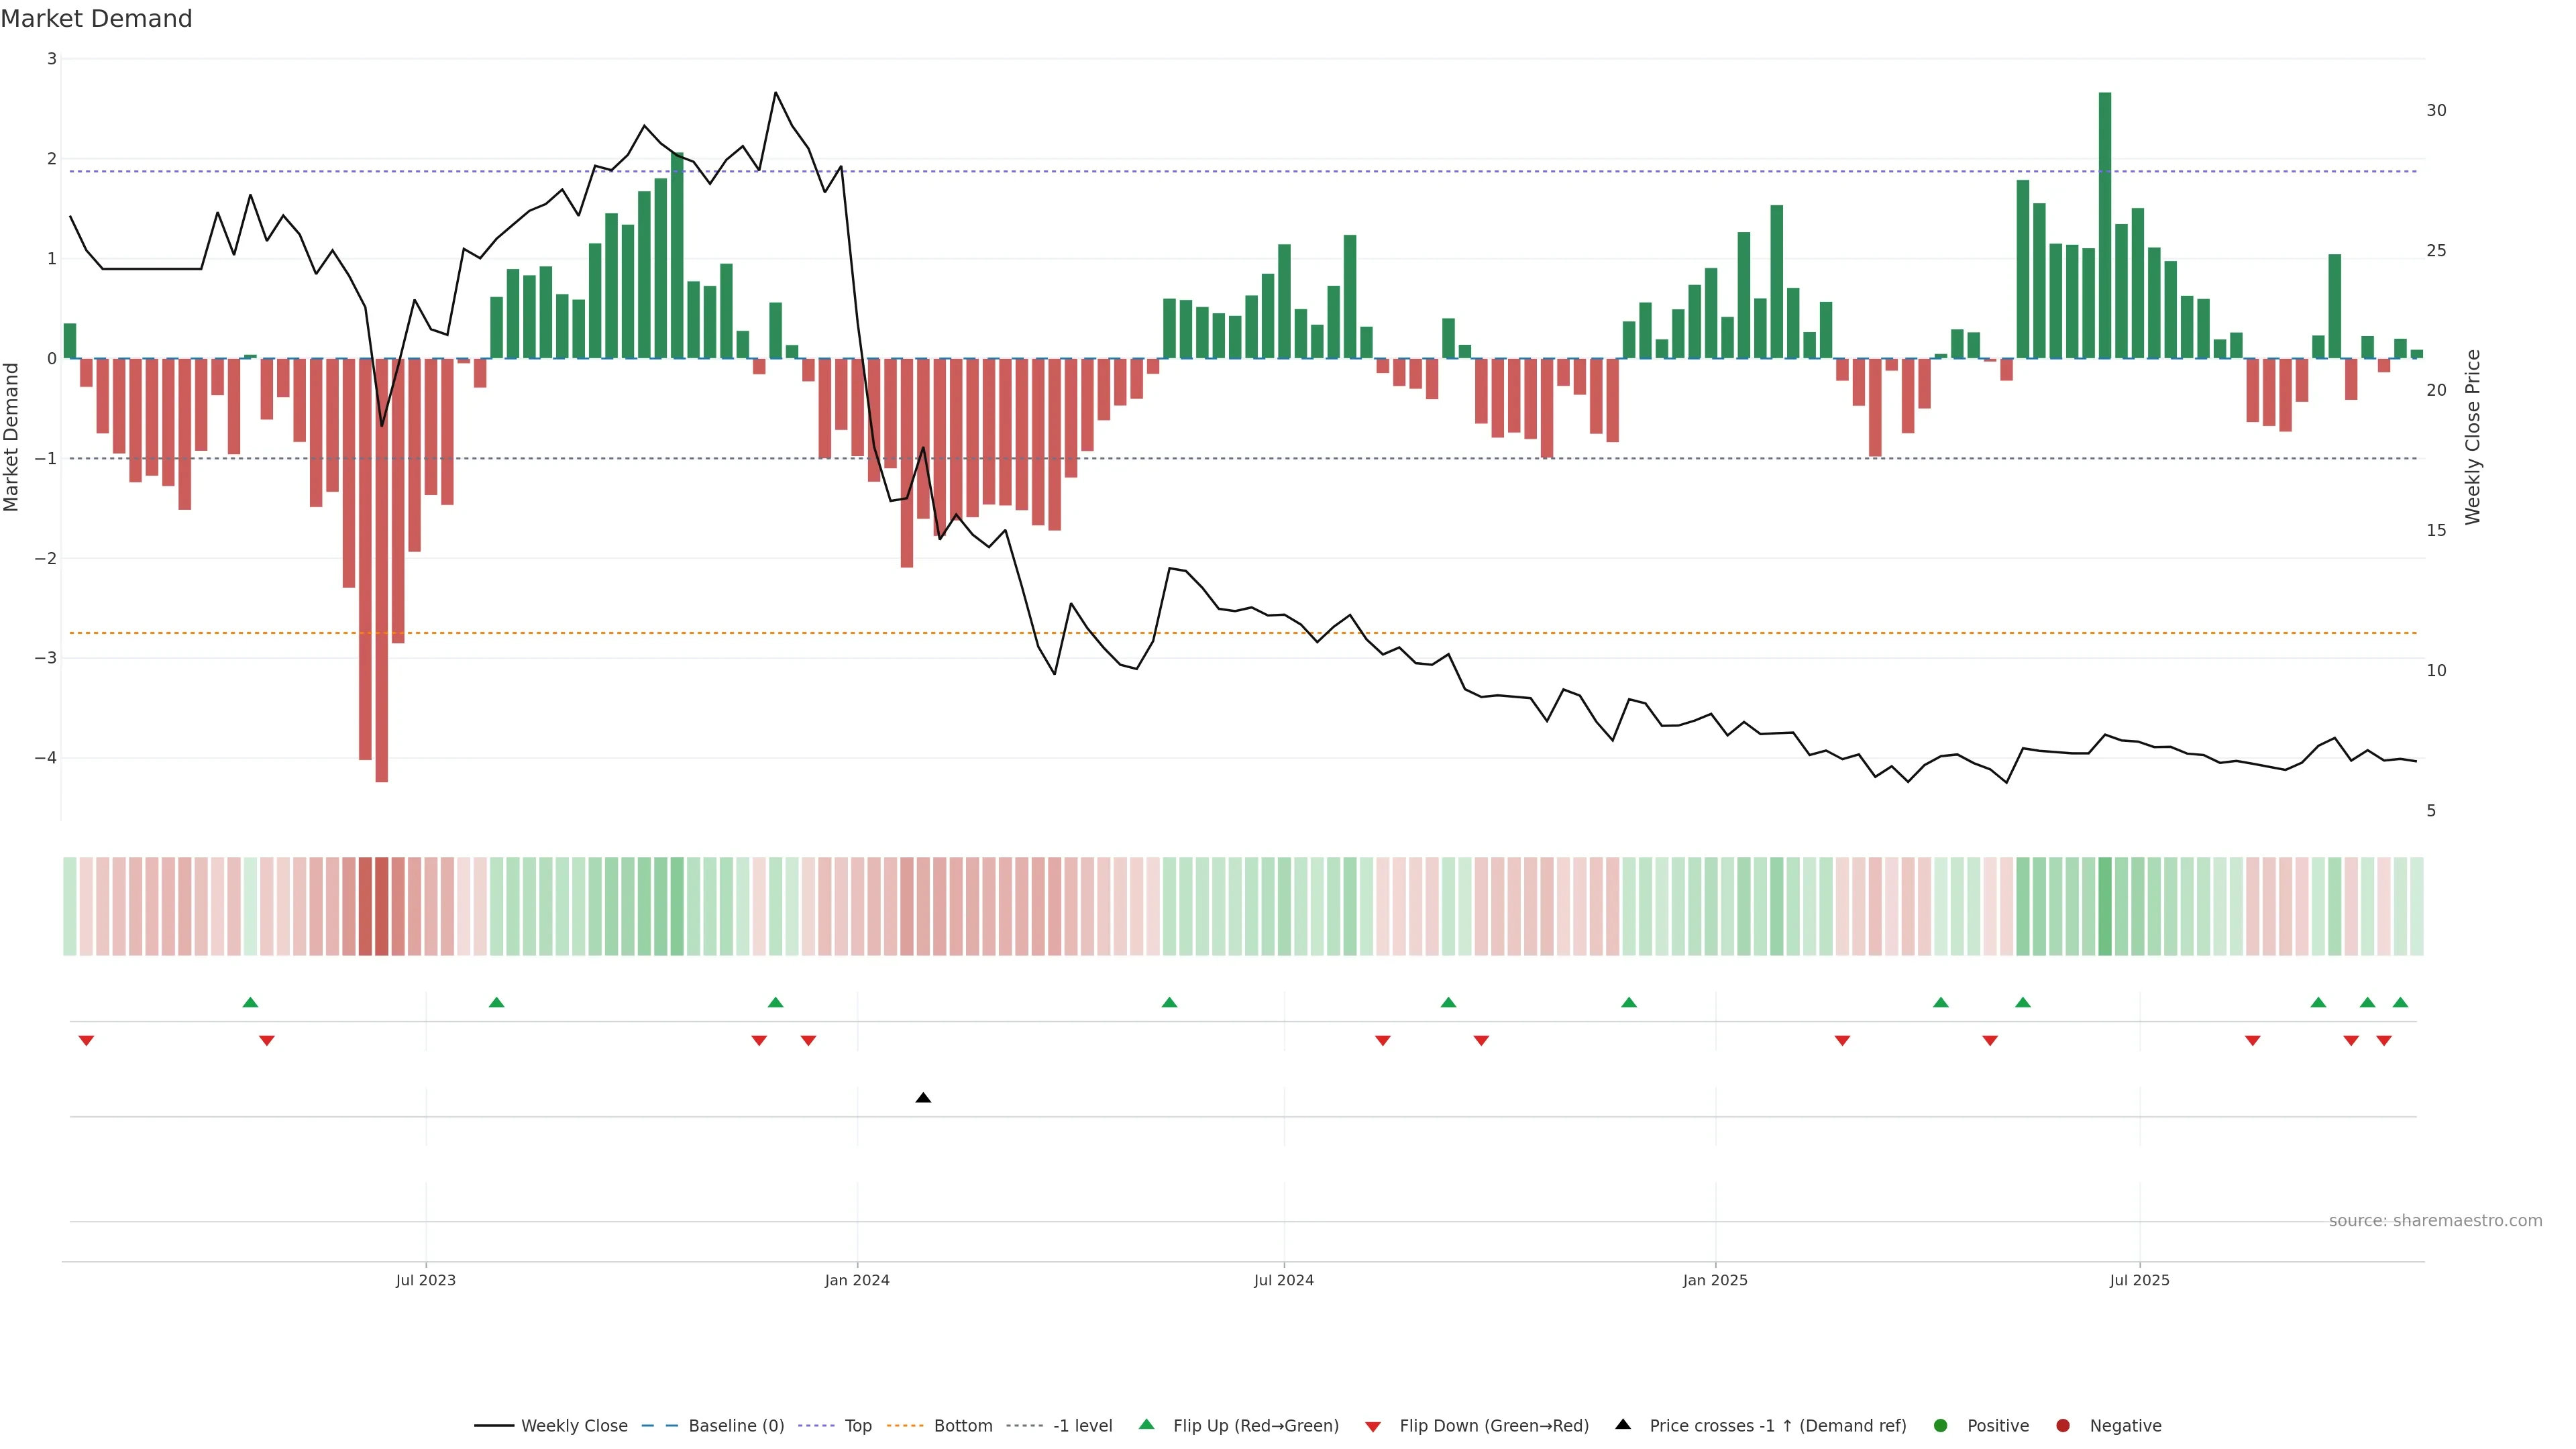Toggle the -1 level legend item
Viewport: 2576px width, 1449px height.
(1082, 1425)
